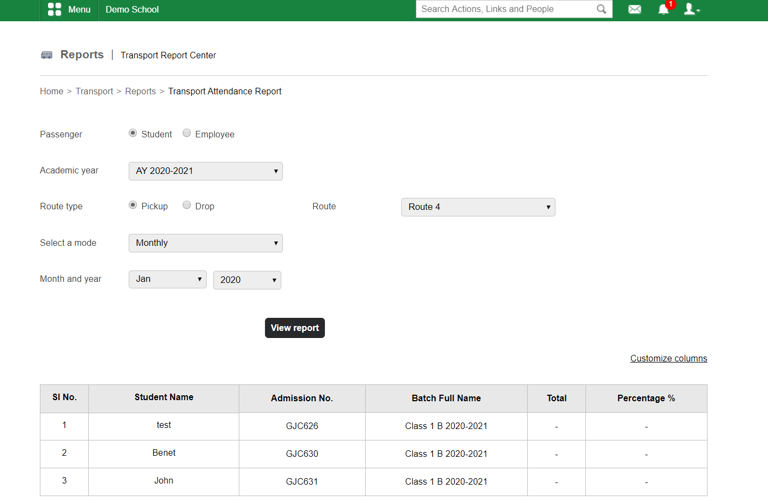Viewport: 768px width, 501px height.
Task: Select the Employee passenger radio button
Action: 187,133
